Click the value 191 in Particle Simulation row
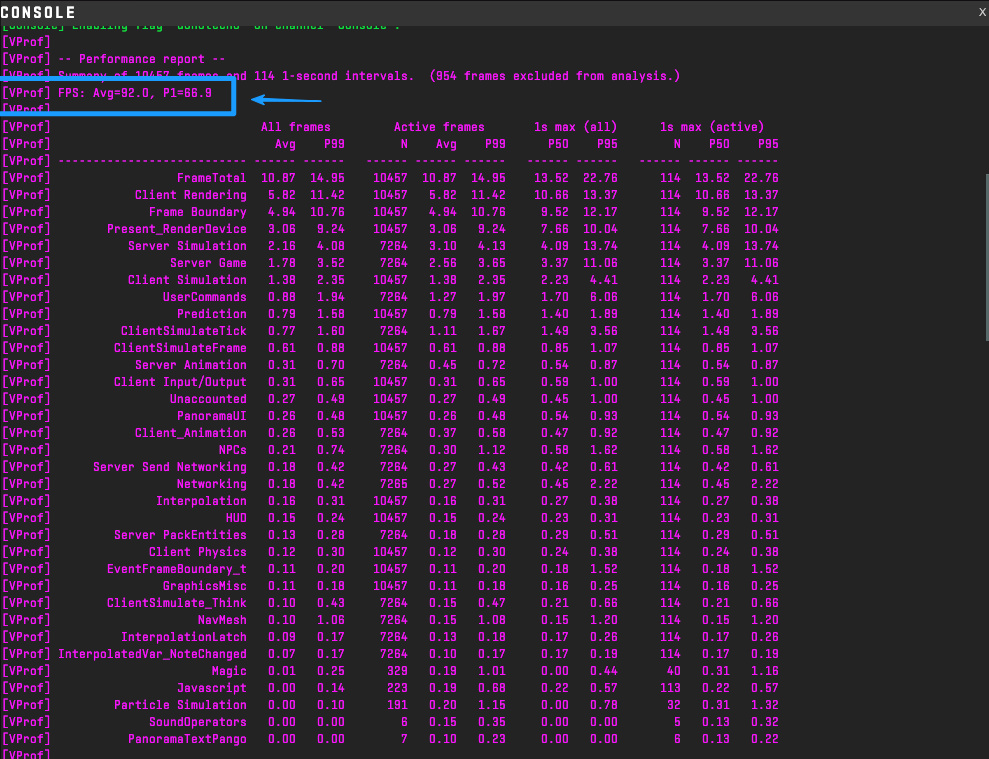 (397, 707)
